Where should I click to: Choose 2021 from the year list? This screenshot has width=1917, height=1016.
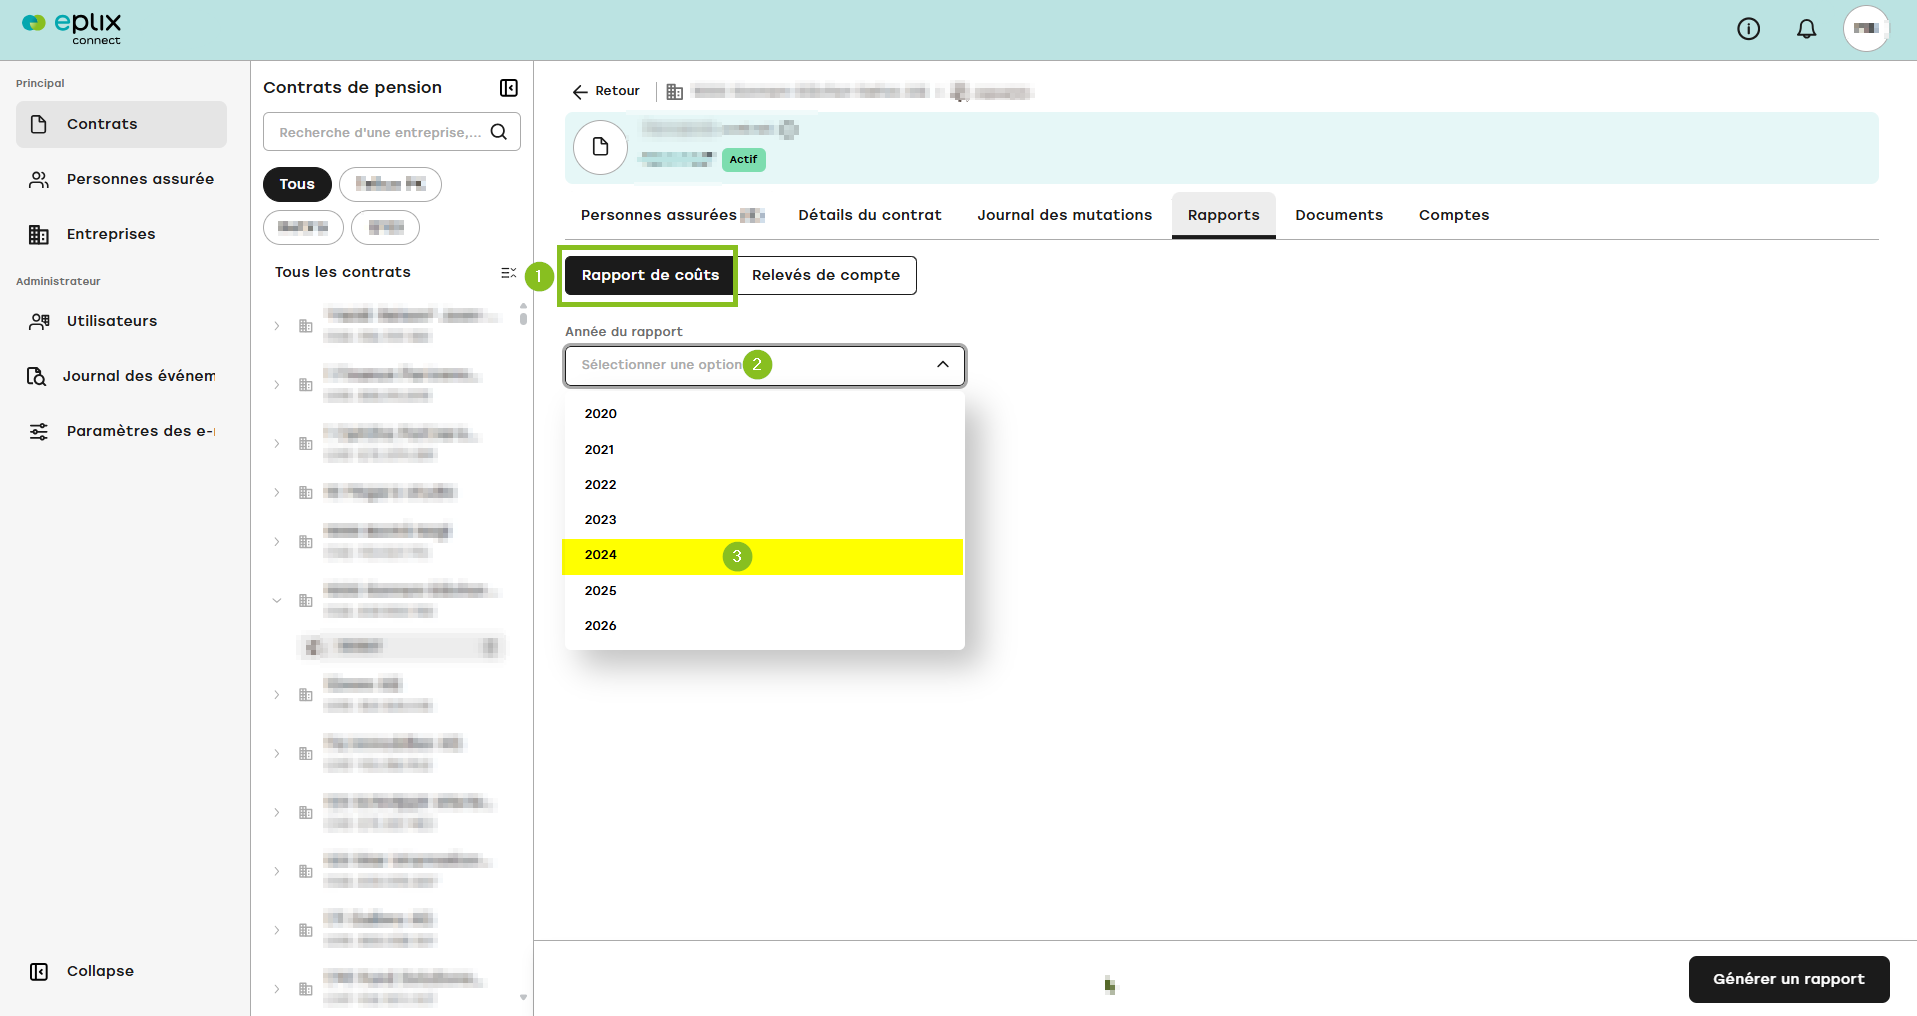tap(764, 450)
